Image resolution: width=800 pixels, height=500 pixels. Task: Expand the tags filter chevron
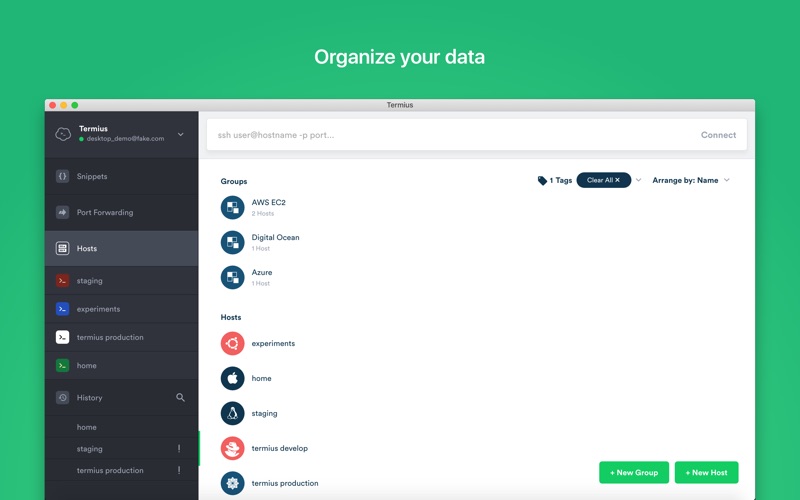(x=639, y=181)
